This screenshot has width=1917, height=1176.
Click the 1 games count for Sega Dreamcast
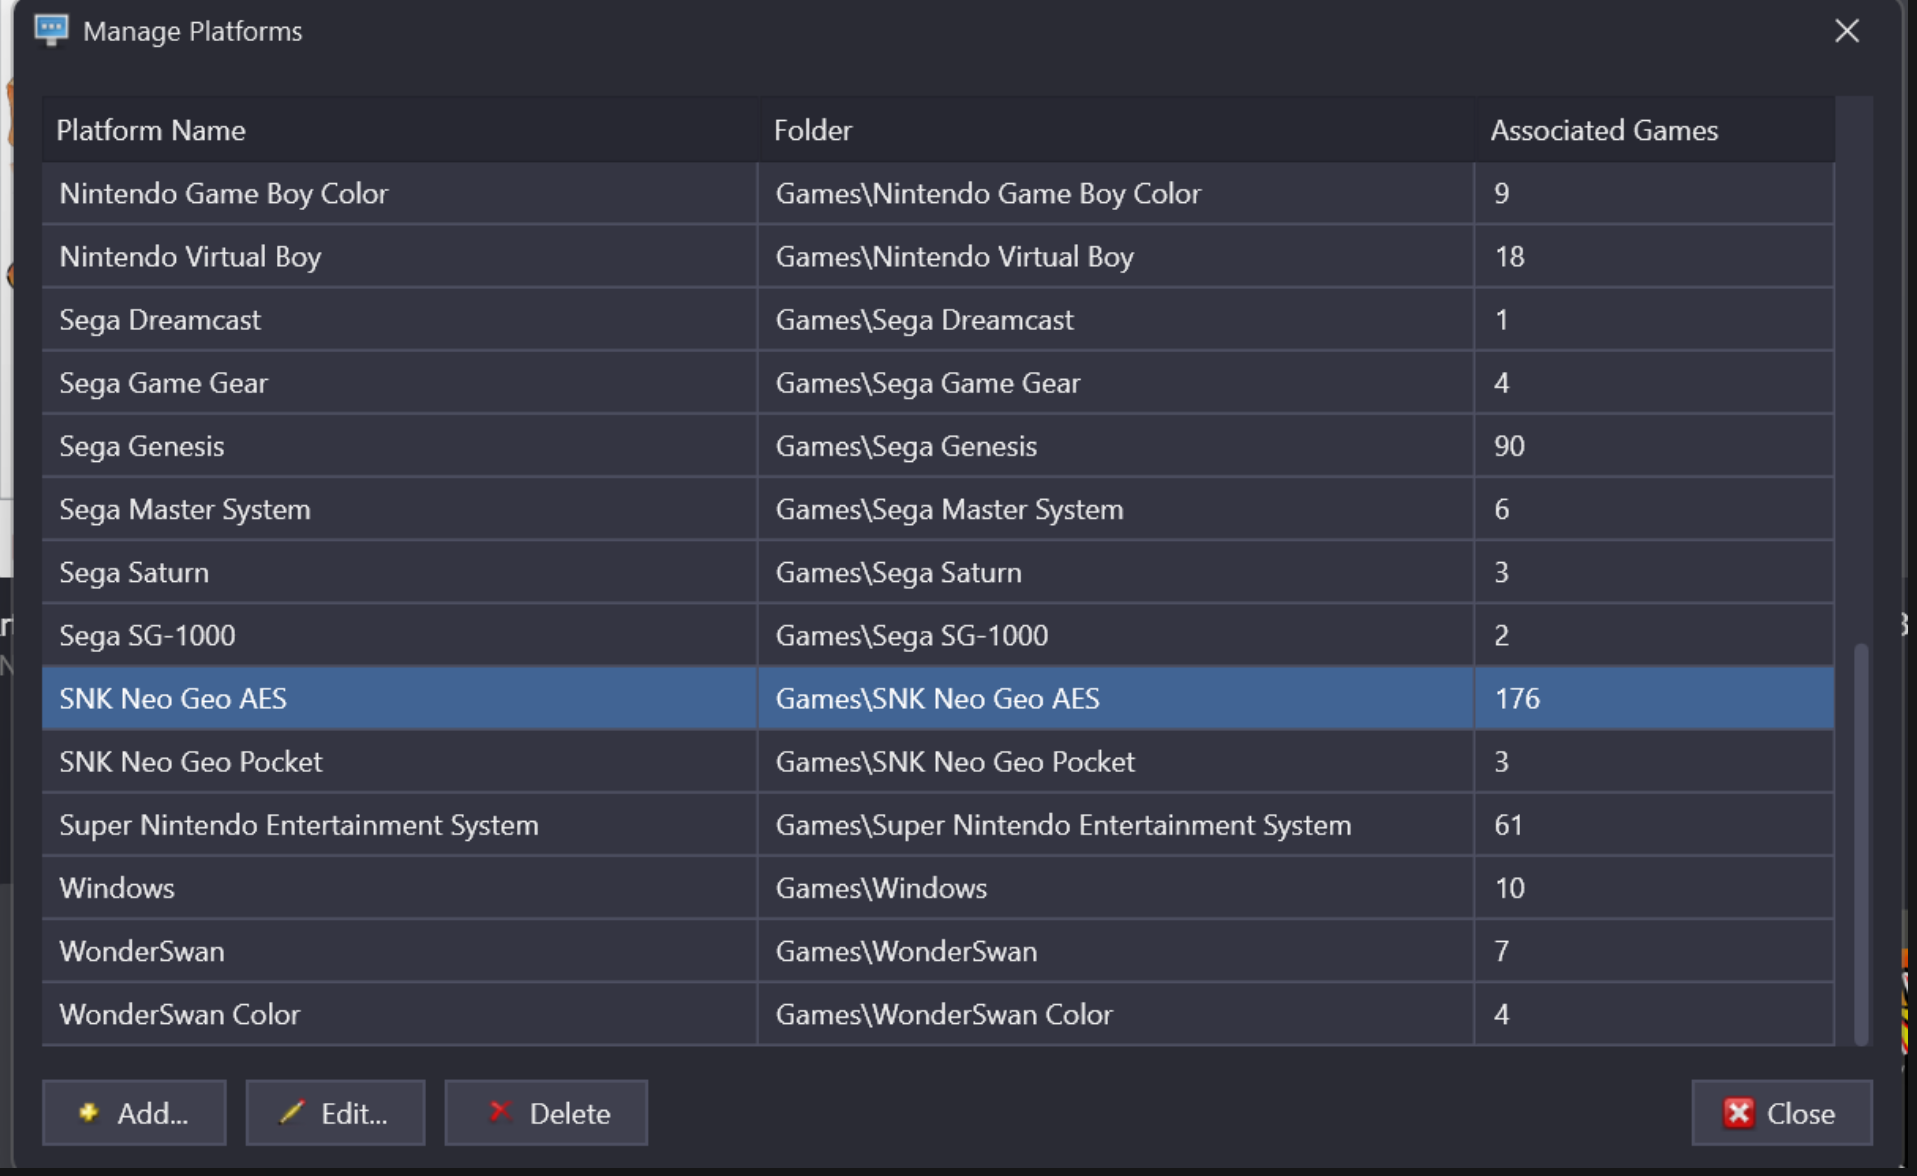[x=1654, y=319]
